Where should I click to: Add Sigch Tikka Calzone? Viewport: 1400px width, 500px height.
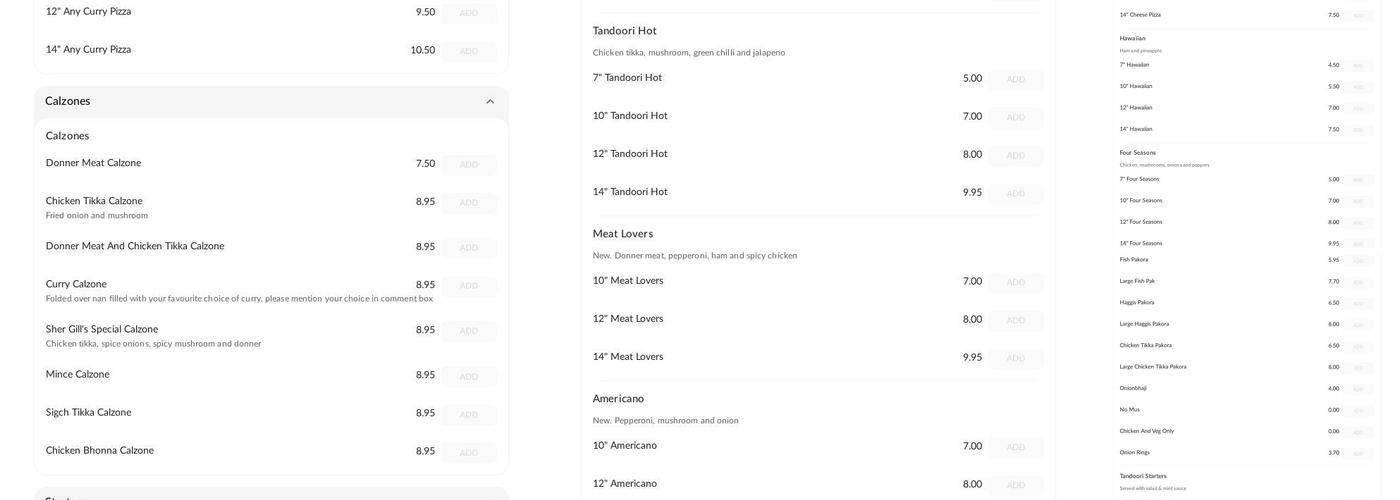pos(468,414)
